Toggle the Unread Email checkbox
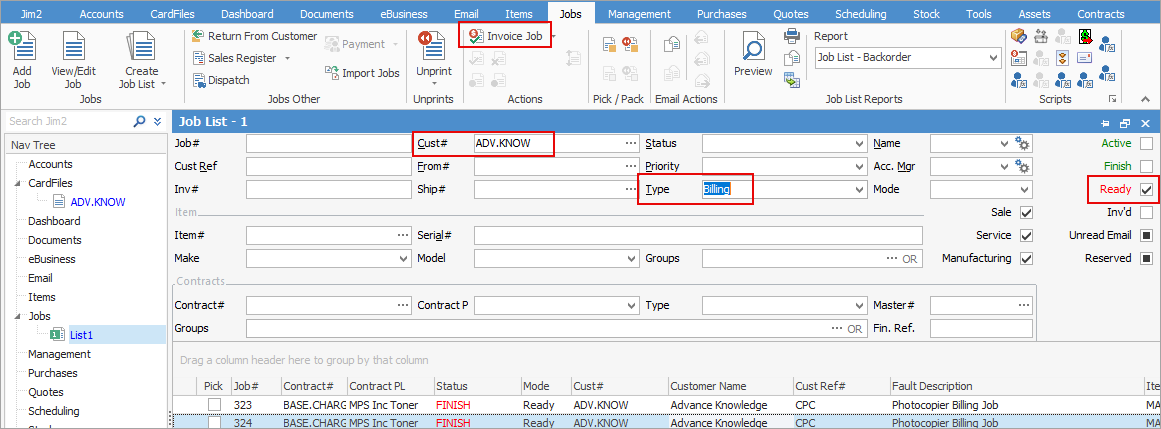The image size is (1161, 429). point(1146,236)
